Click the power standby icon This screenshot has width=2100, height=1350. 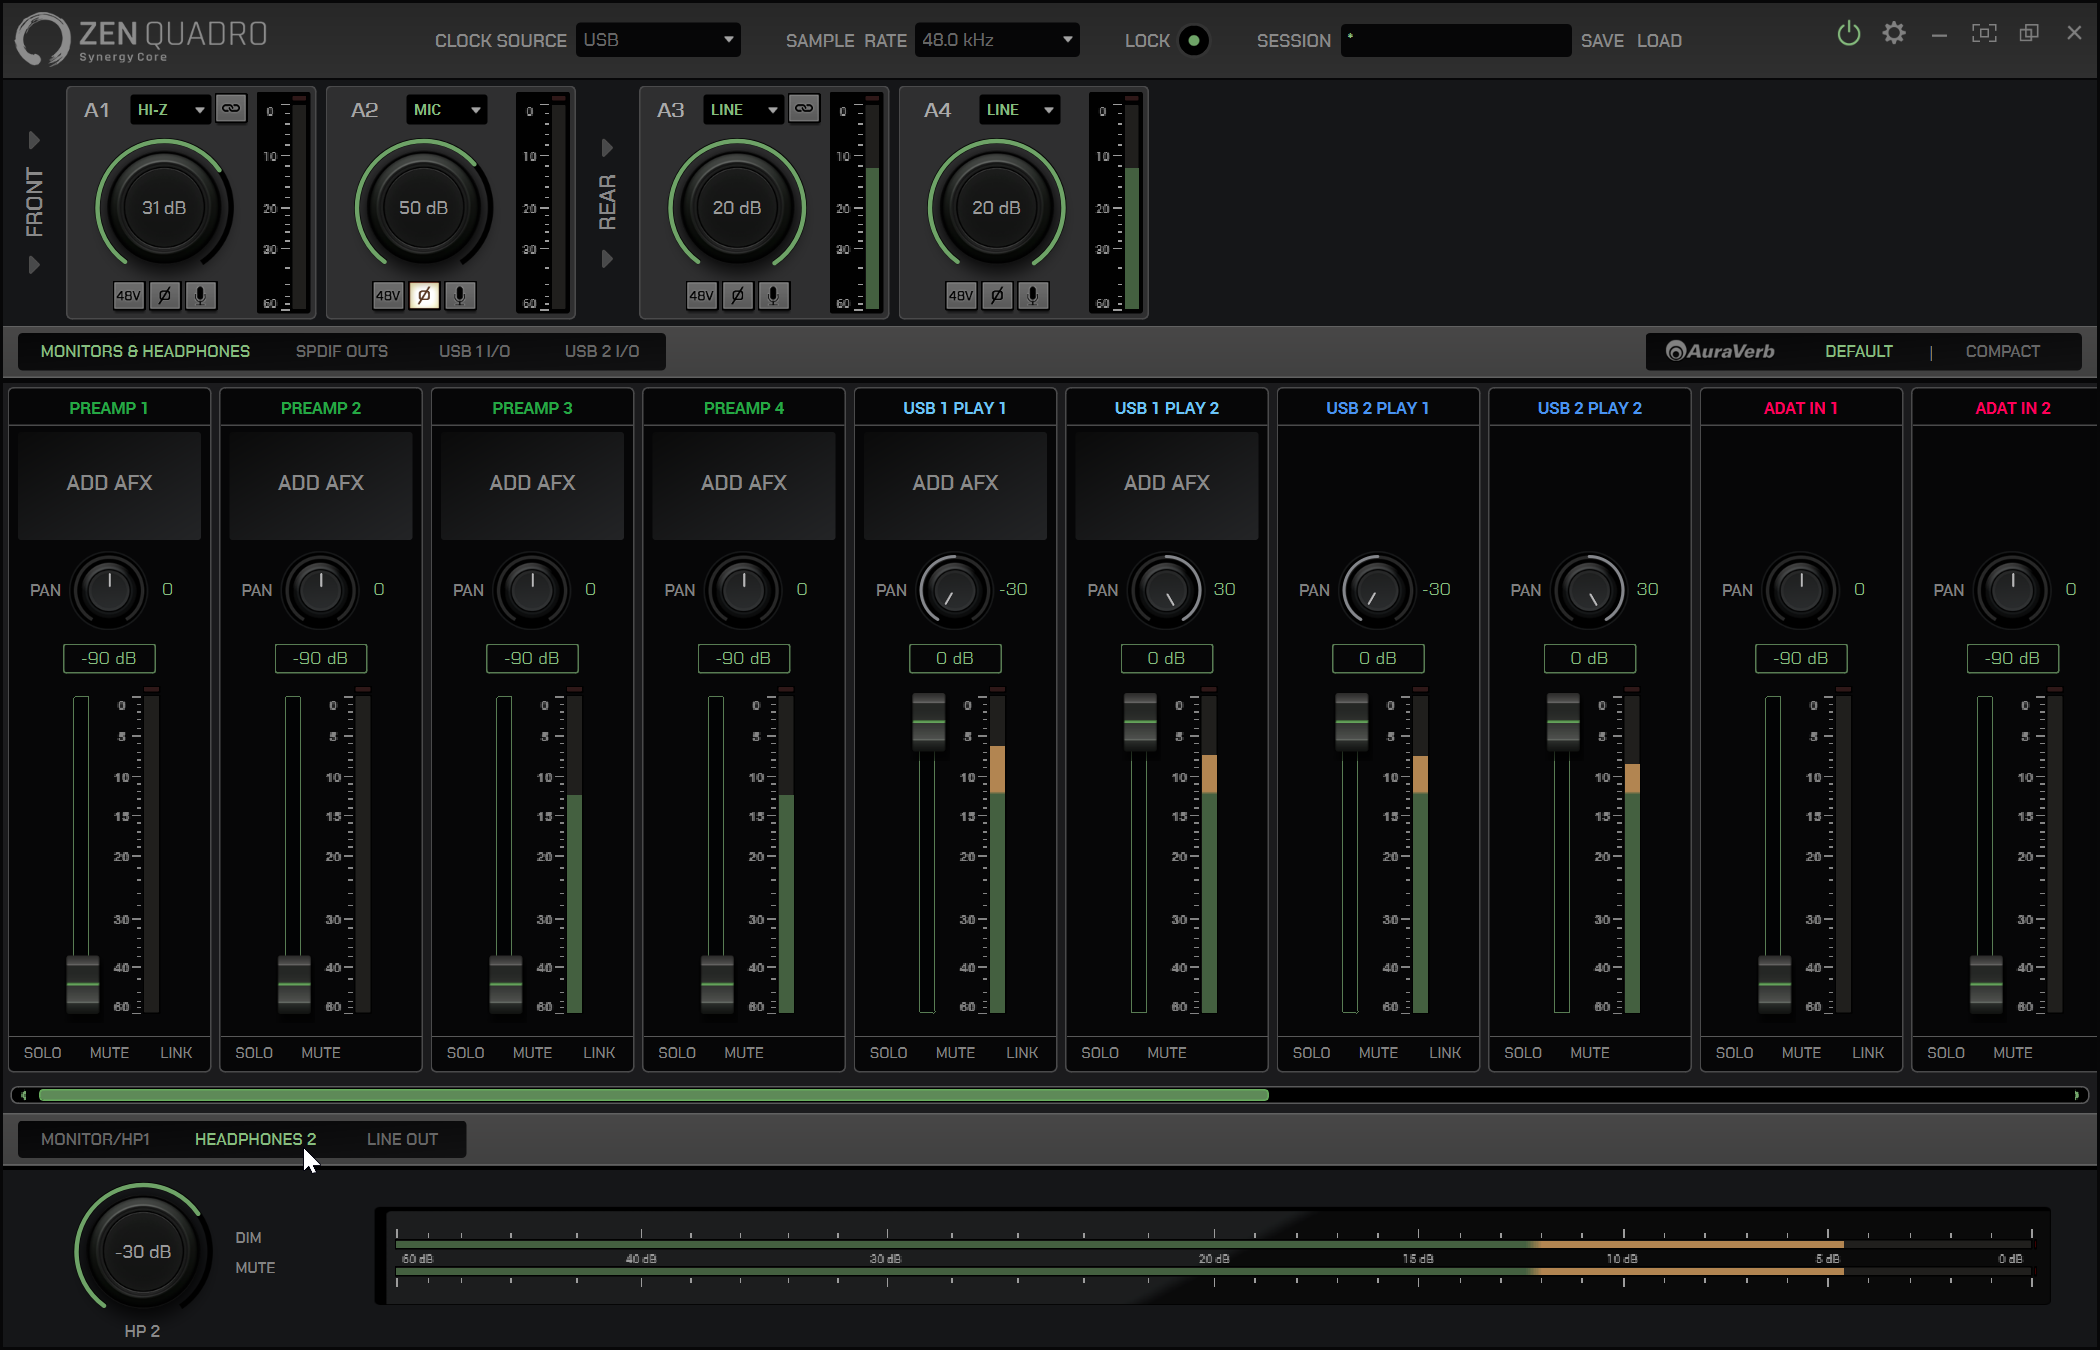[x=1849, y=34]
